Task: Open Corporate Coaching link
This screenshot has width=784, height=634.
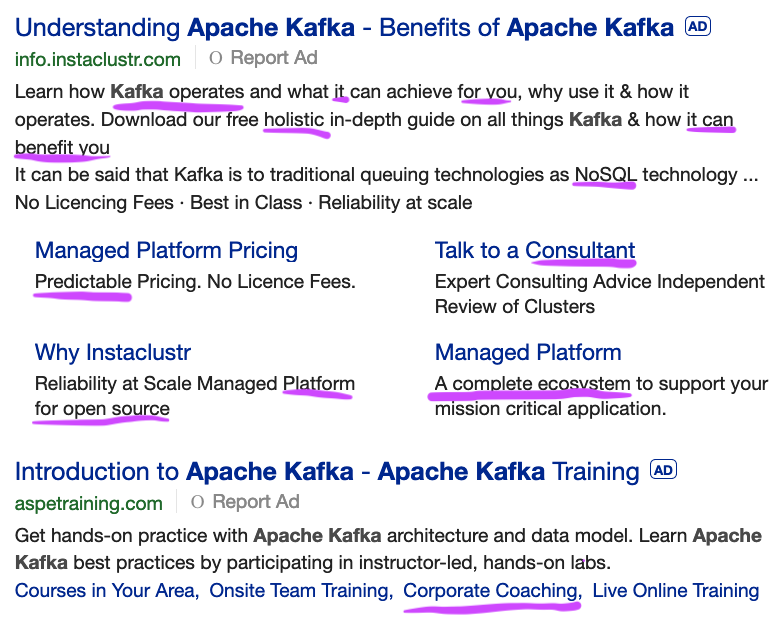Action: (x=492, y=591)
